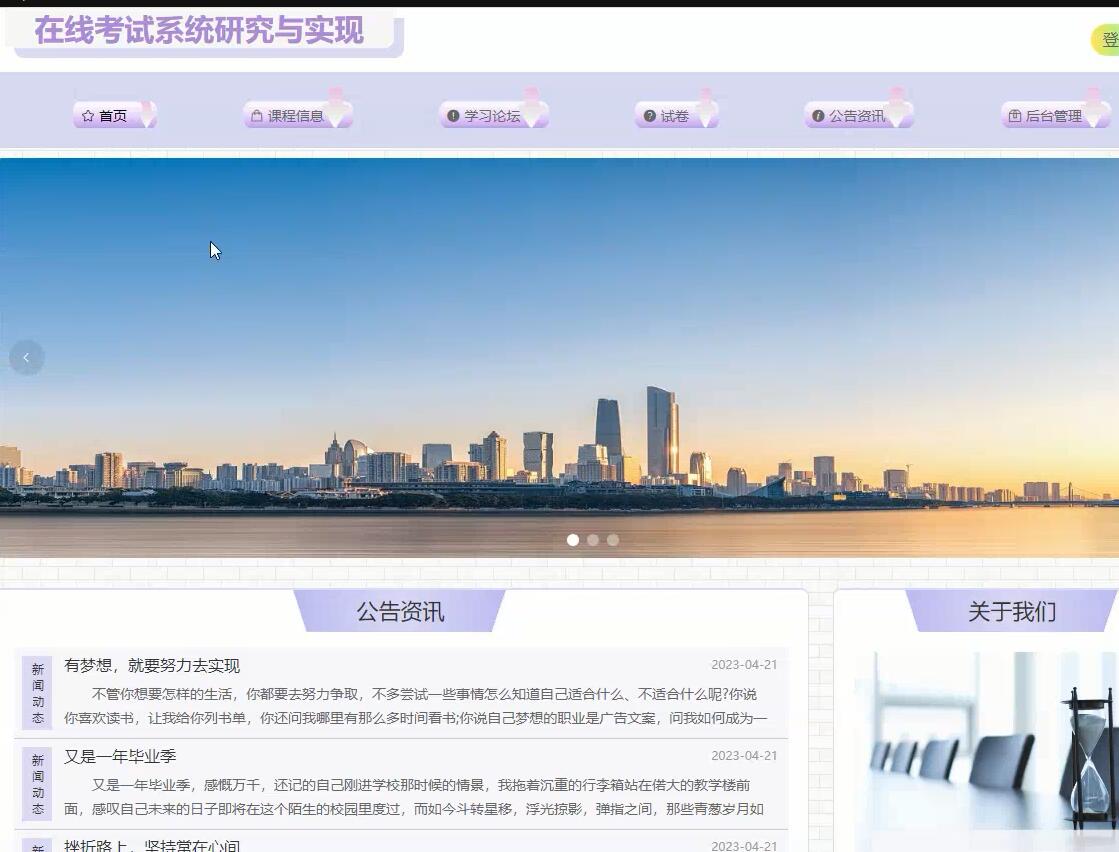This screenshot has height=852, width=1119.
Task: Open the 课程信息 menu item
Action: click(298, 116)
